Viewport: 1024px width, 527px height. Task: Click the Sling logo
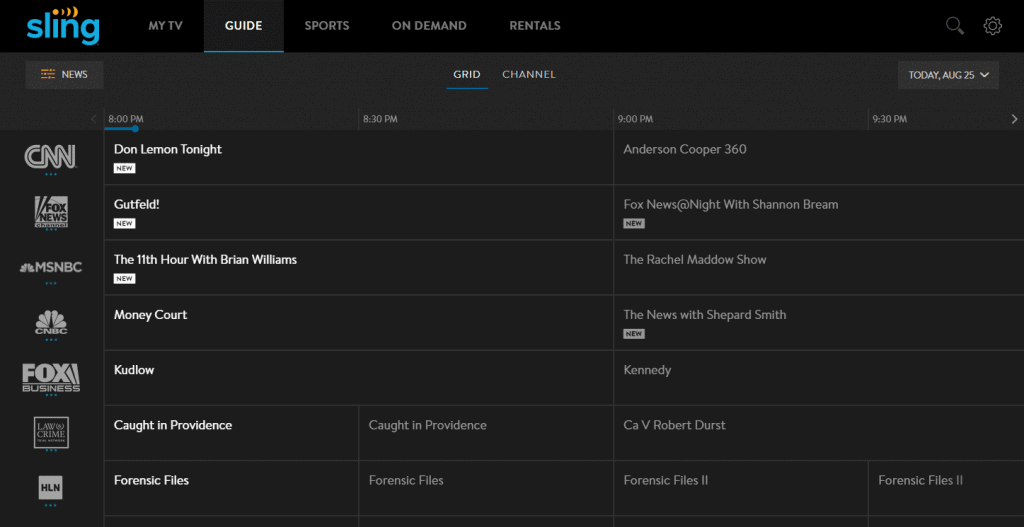tap(63, 26)
